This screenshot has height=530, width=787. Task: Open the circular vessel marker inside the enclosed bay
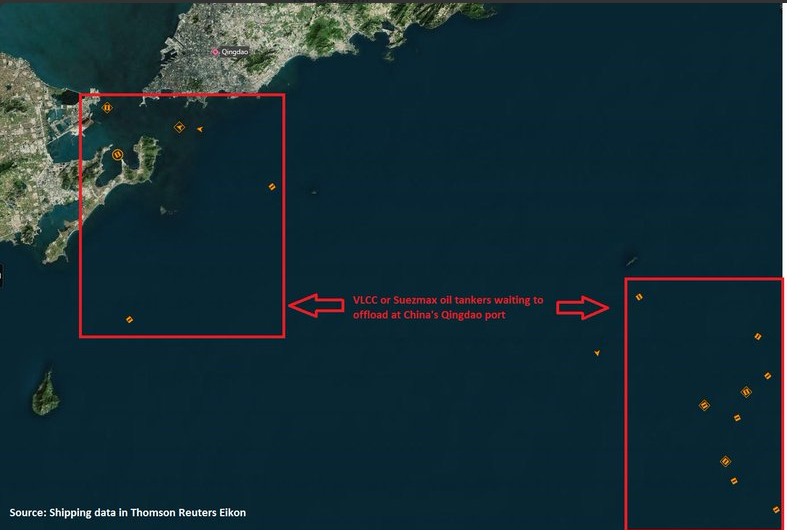(x=117, y=155)
